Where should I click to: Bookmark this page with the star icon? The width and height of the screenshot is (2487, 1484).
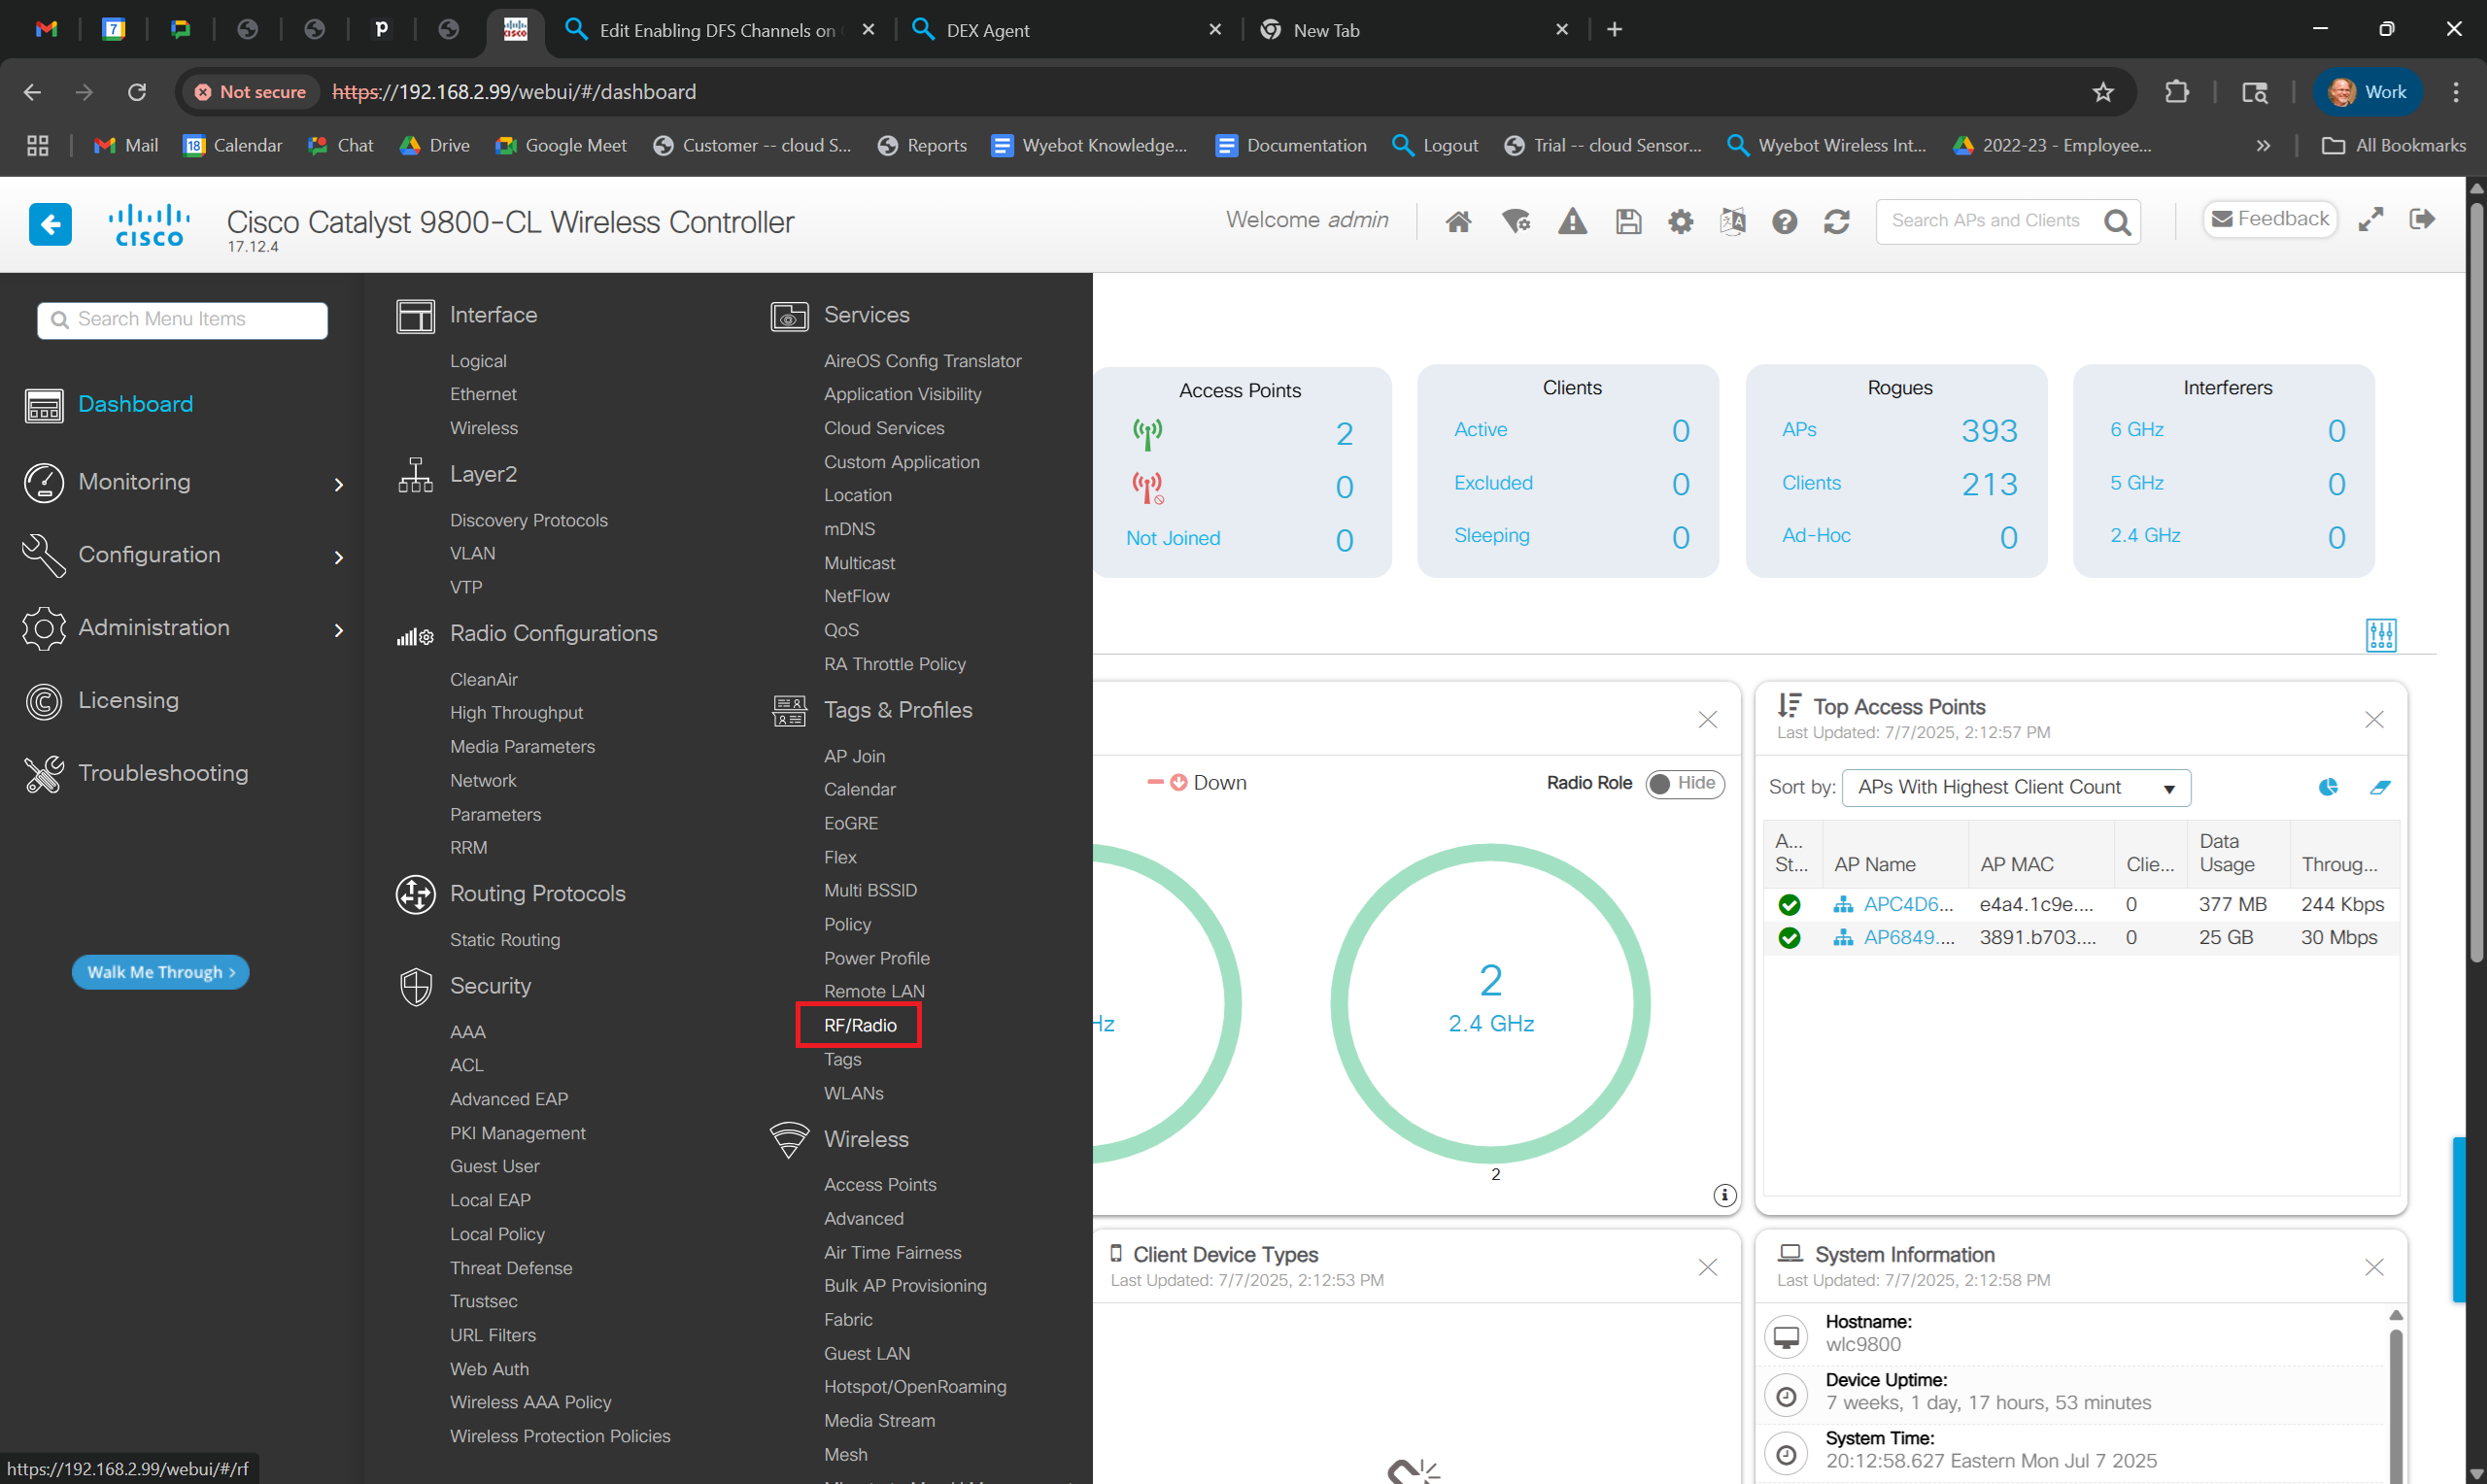click(x=2103, y=92)
